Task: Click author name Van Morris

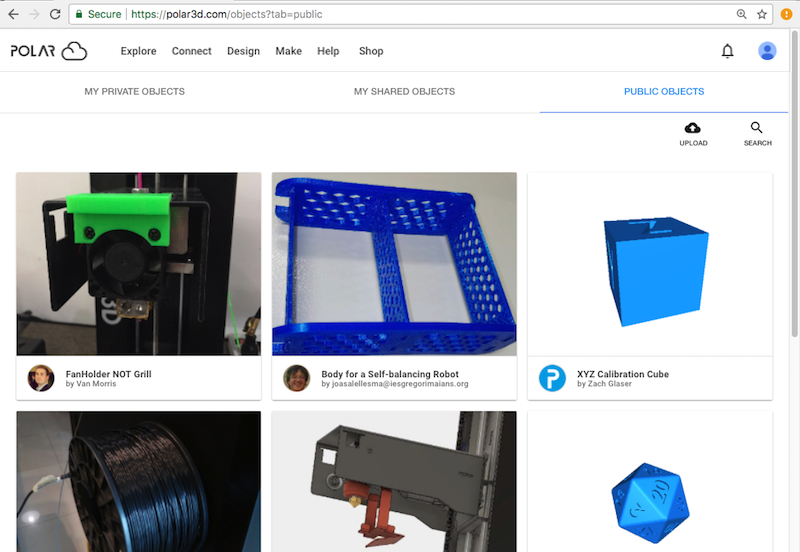Action: click(x=96, y=384)
